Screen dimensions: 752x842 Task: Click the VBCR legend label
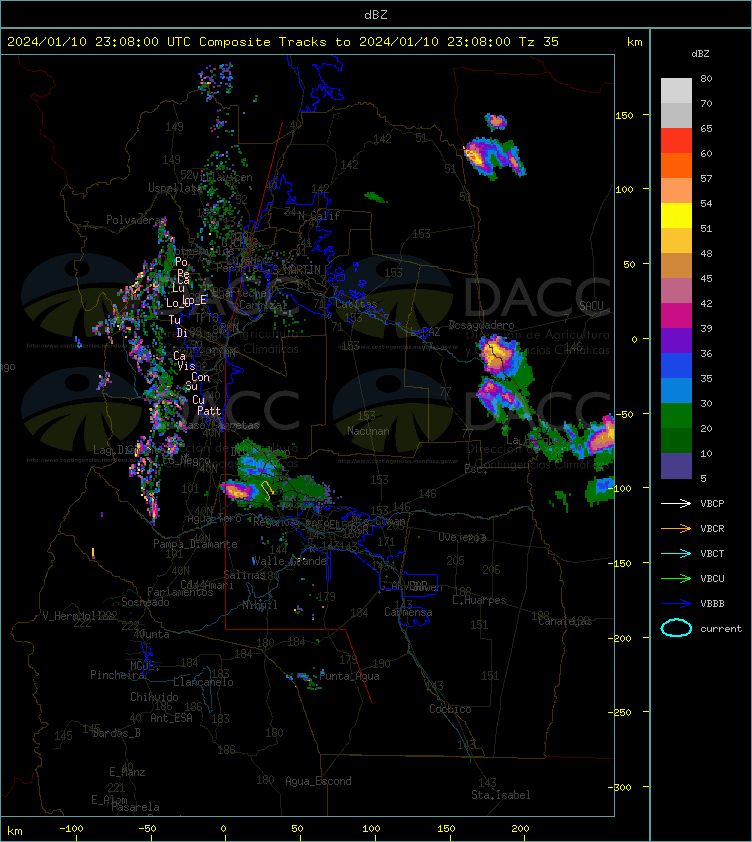(x=712, y=528)
